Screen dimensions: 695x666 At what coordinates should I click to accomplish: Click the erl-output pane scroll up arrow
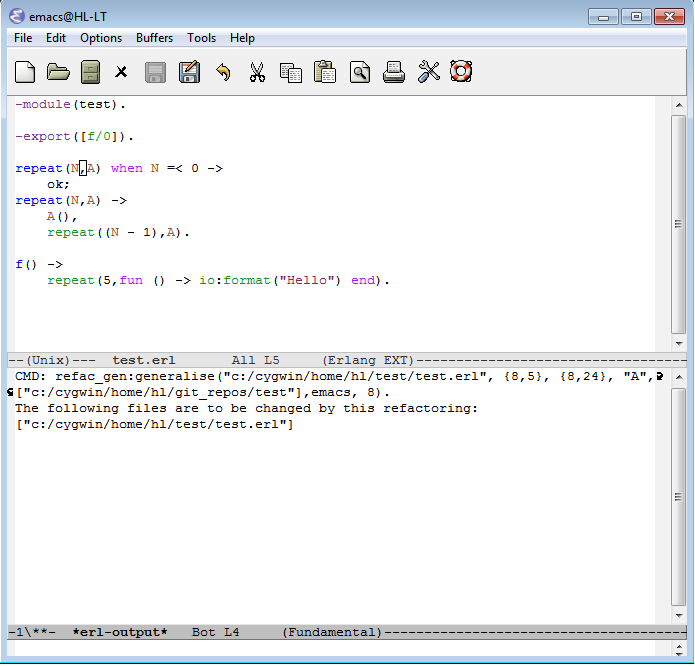click(x=679, y=377)
